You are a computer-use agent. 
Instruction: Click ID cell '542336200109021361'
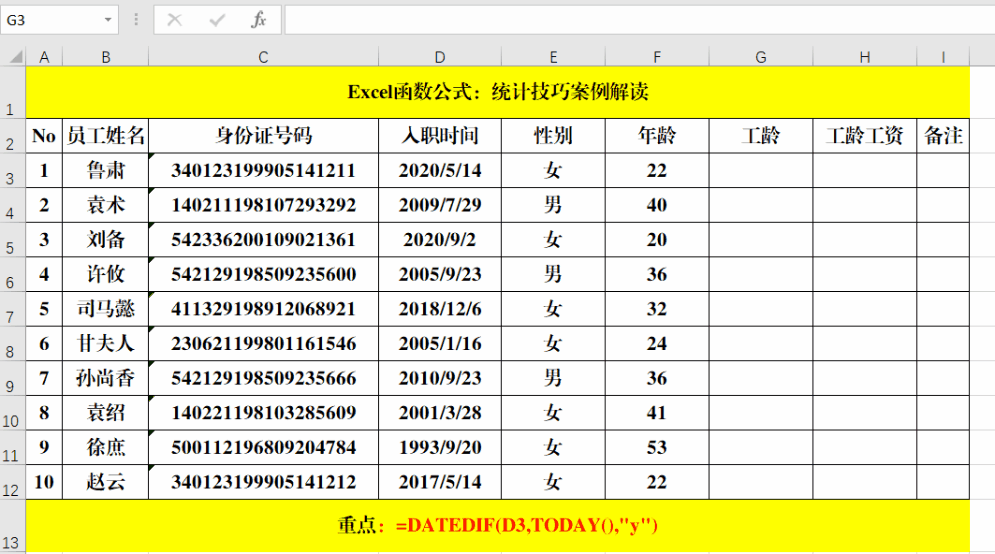pyautogui.click(x=263, y=240)
